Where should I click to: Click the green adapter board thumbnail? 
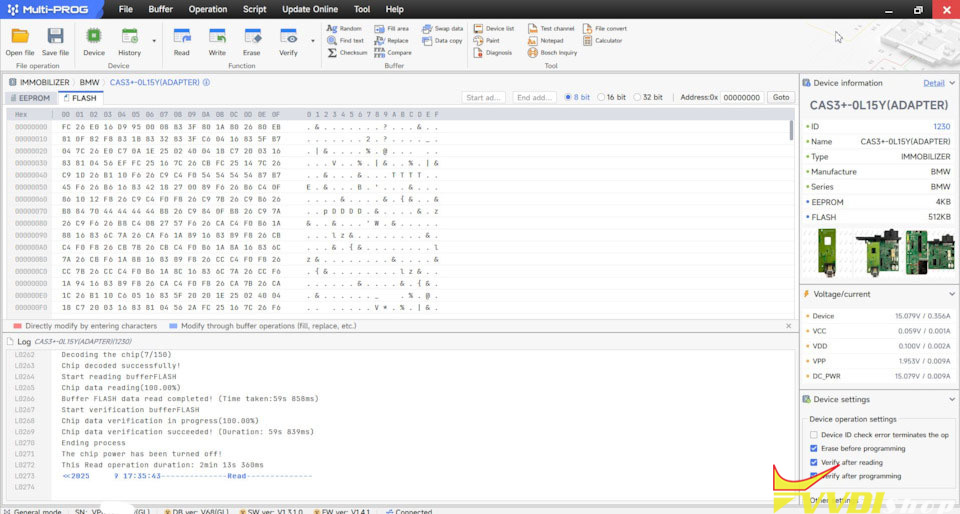(827, 251)
